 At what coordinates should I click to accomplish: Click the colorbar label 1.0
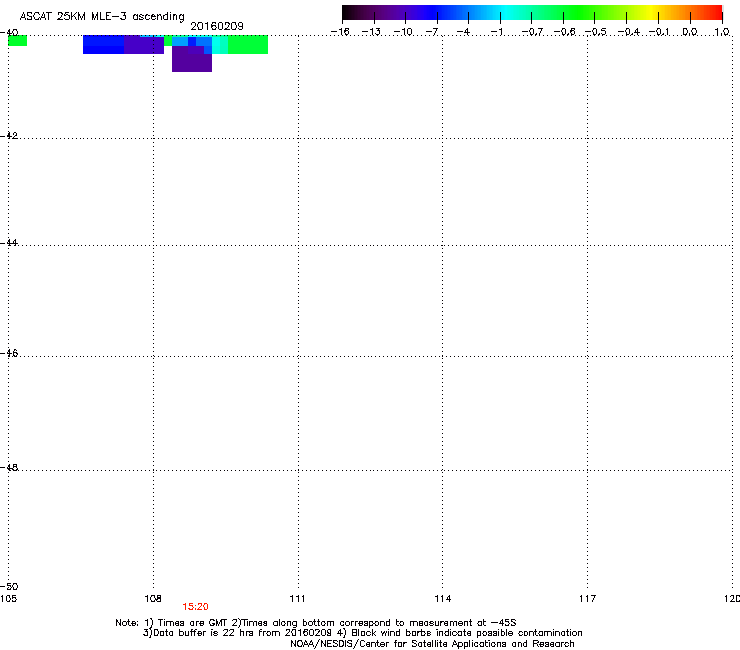tap(722, 32)
